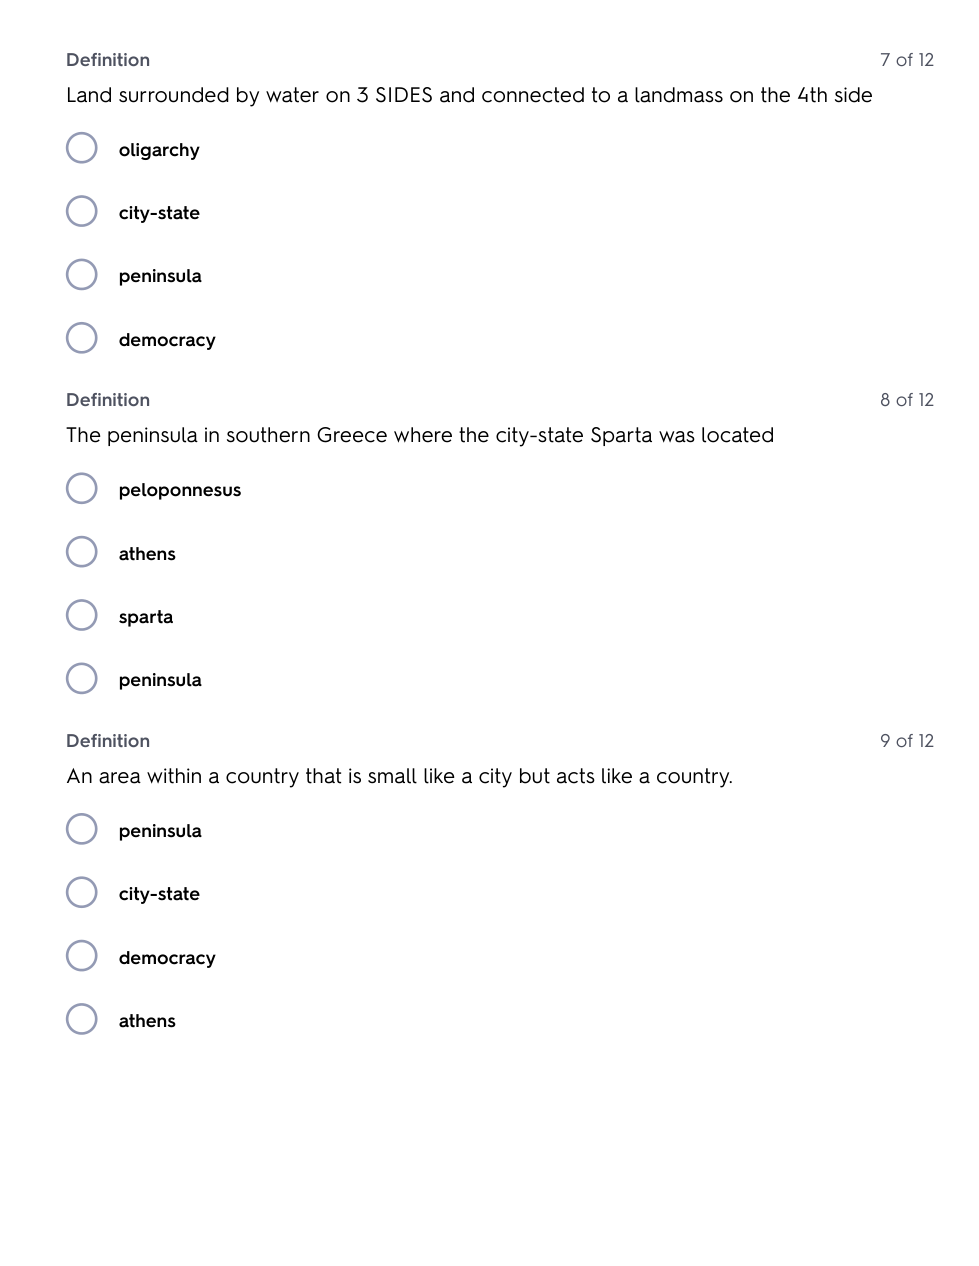This screenshot has height=1266, width=979.
Task: Choose 'peloponnesus' radio button in question 8
Action: click(82, 489)
